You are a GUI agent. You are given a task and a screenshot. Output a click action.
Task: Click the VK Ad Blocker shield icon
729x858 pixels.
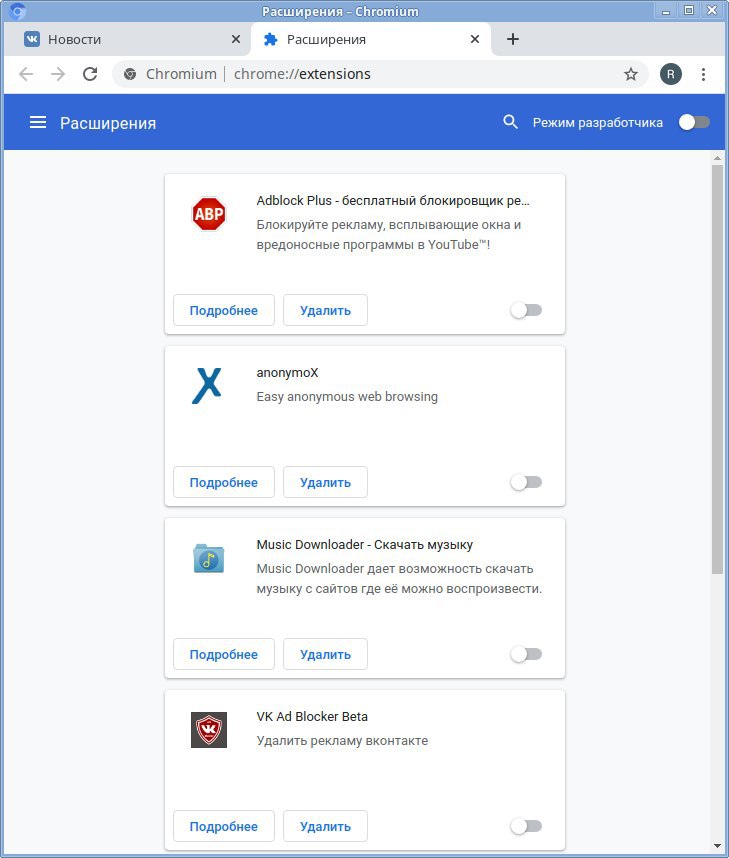[x=209, y=730]
